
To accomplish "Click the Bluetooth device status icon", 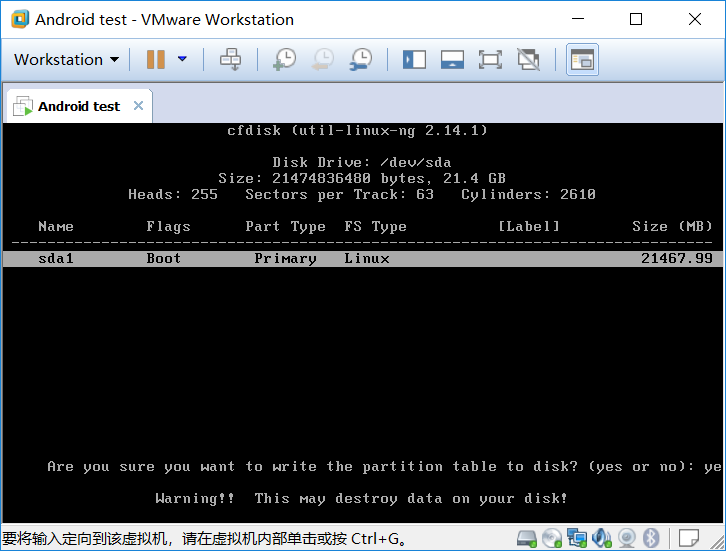I will click(x=650, y=538).
